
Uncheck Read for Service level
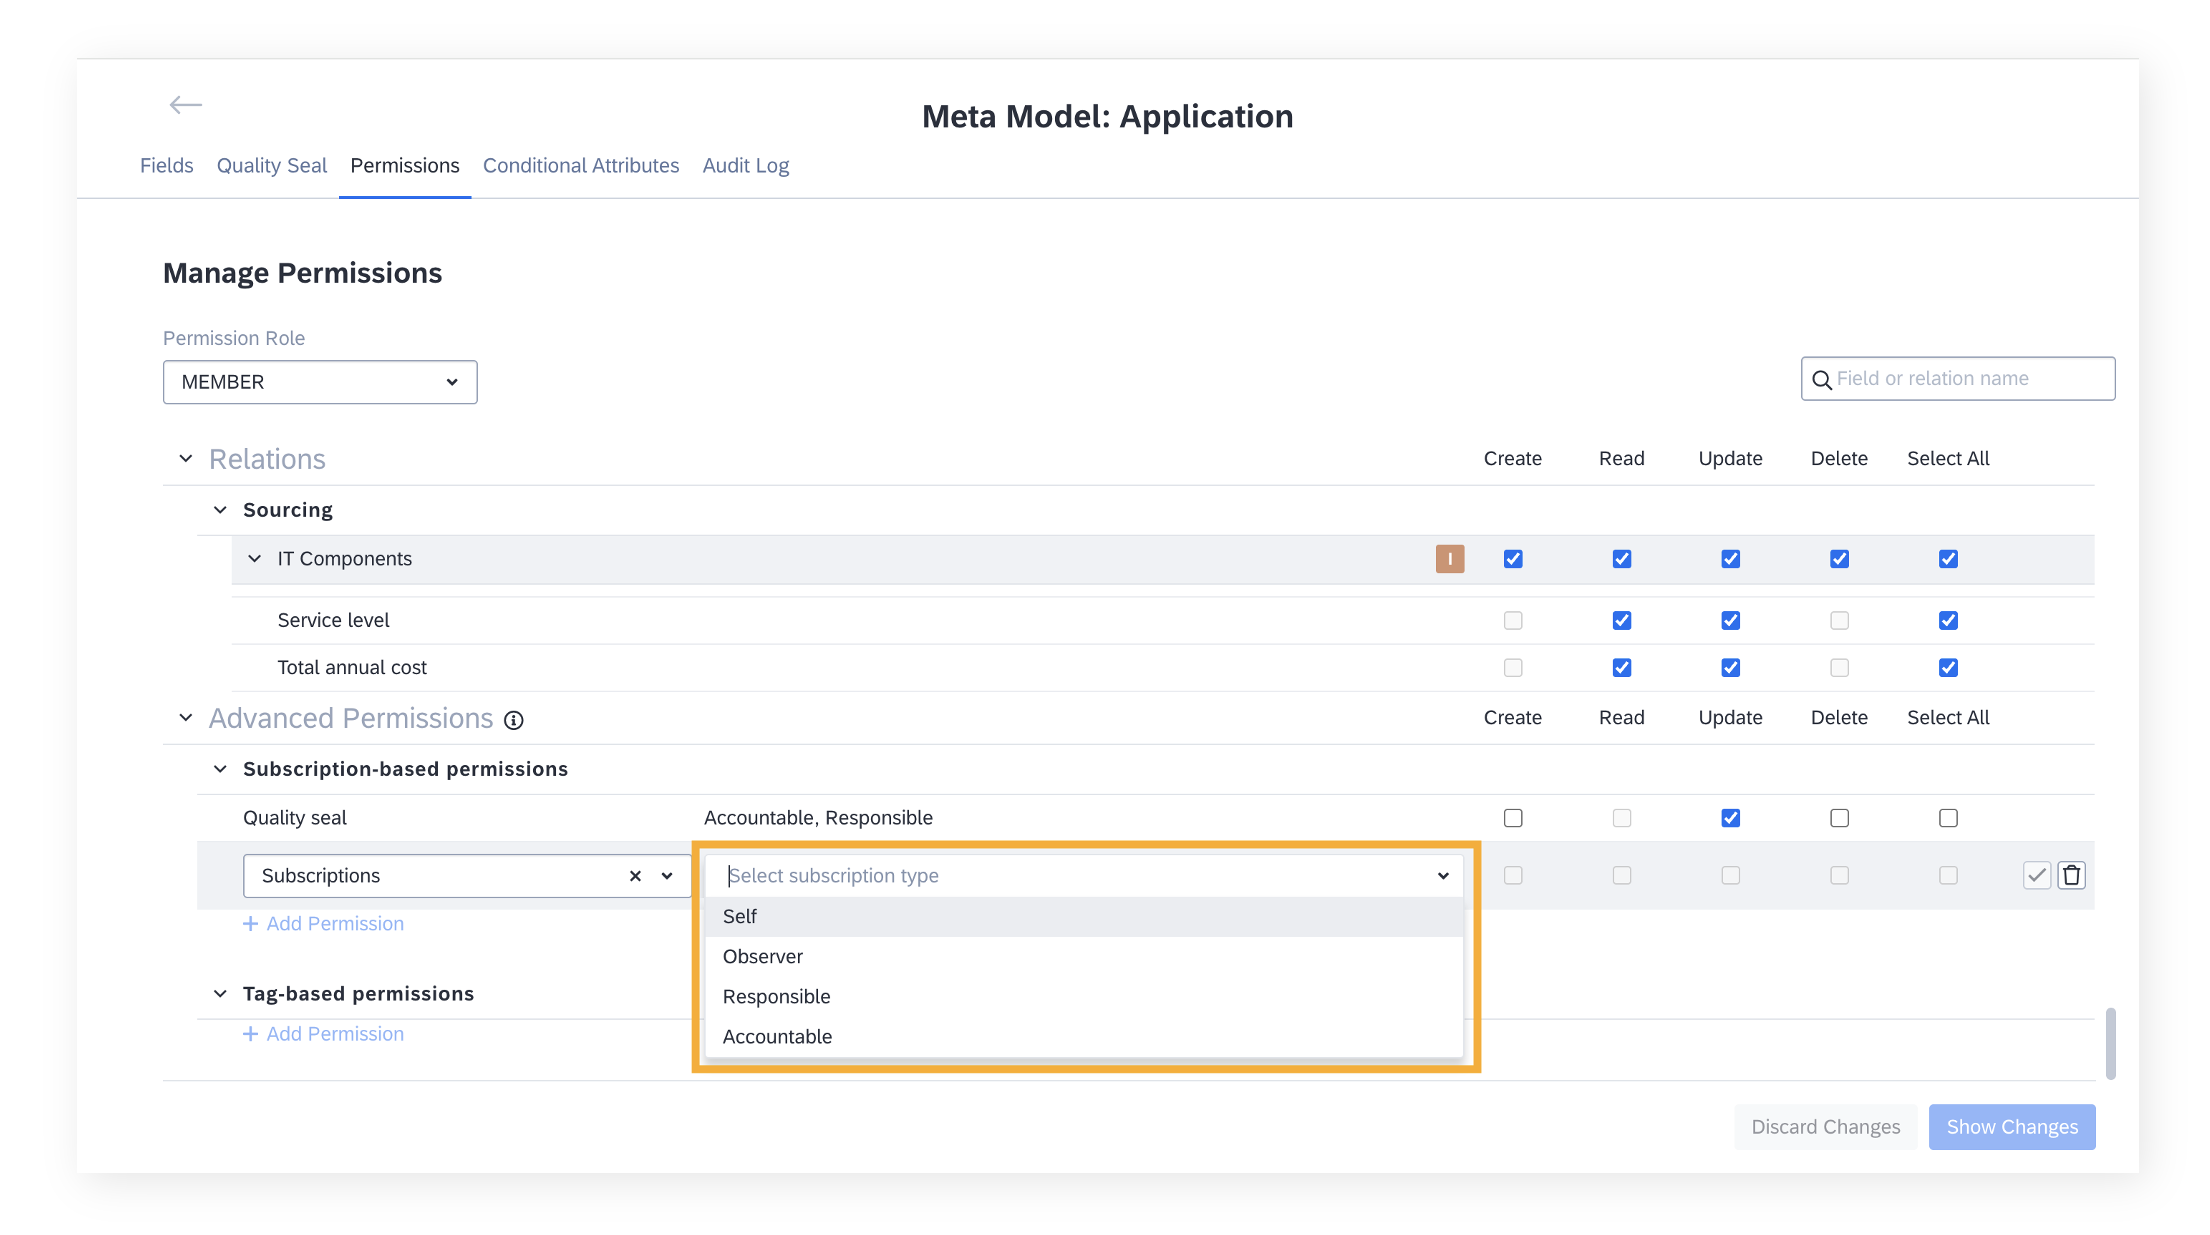point(1622,621)
